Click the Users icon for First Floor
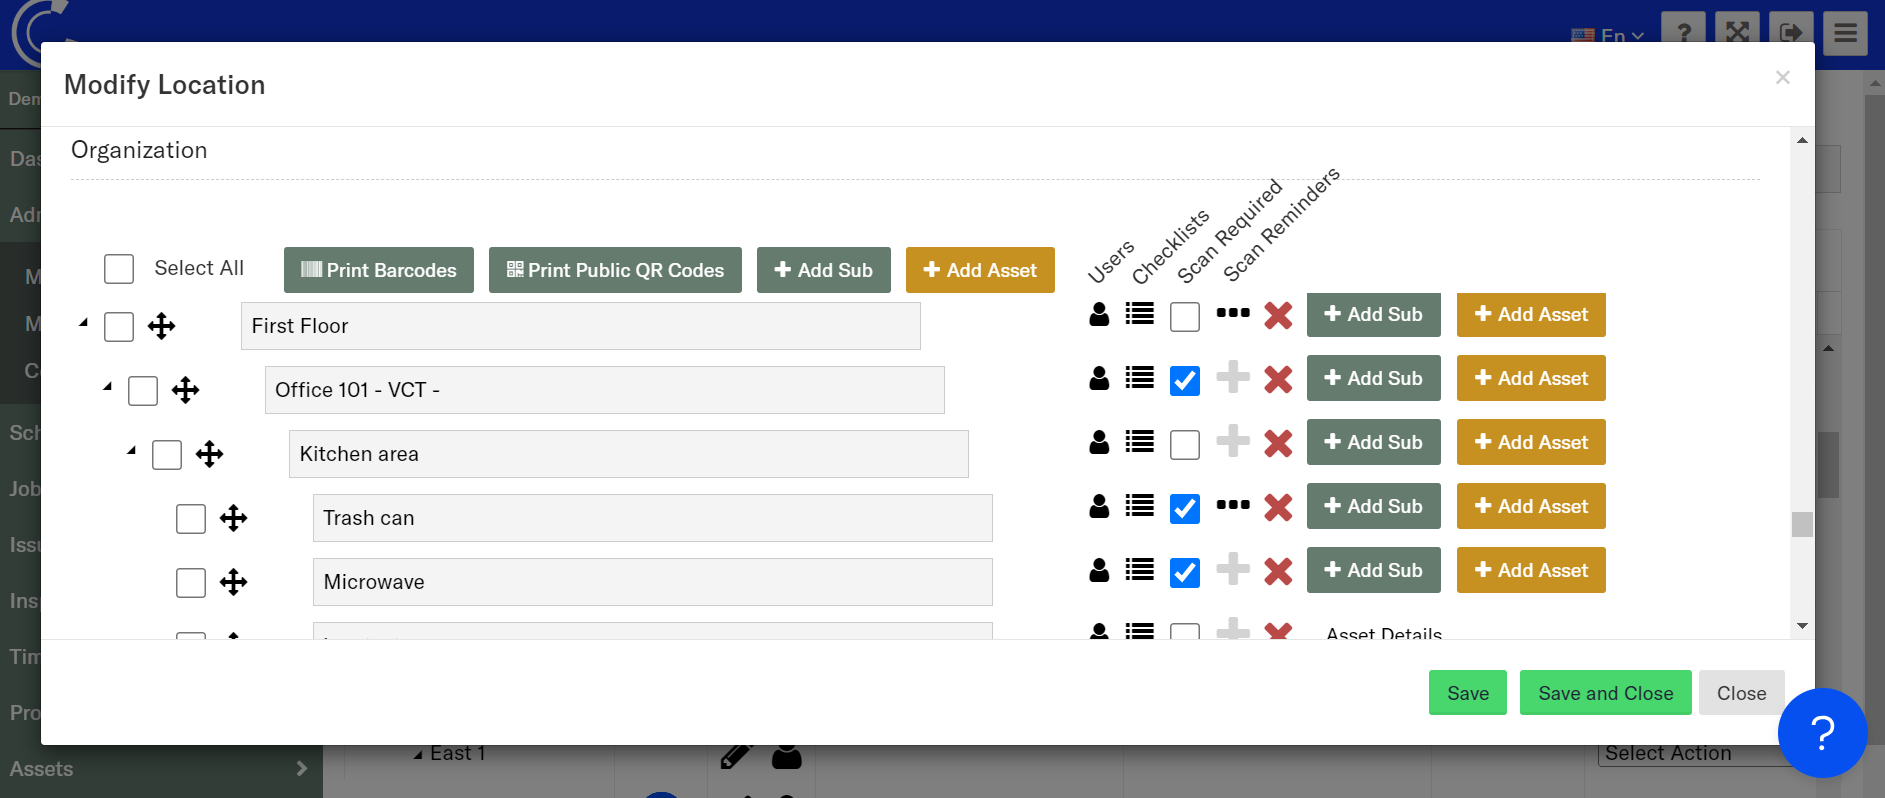 tap(1099, 314)
